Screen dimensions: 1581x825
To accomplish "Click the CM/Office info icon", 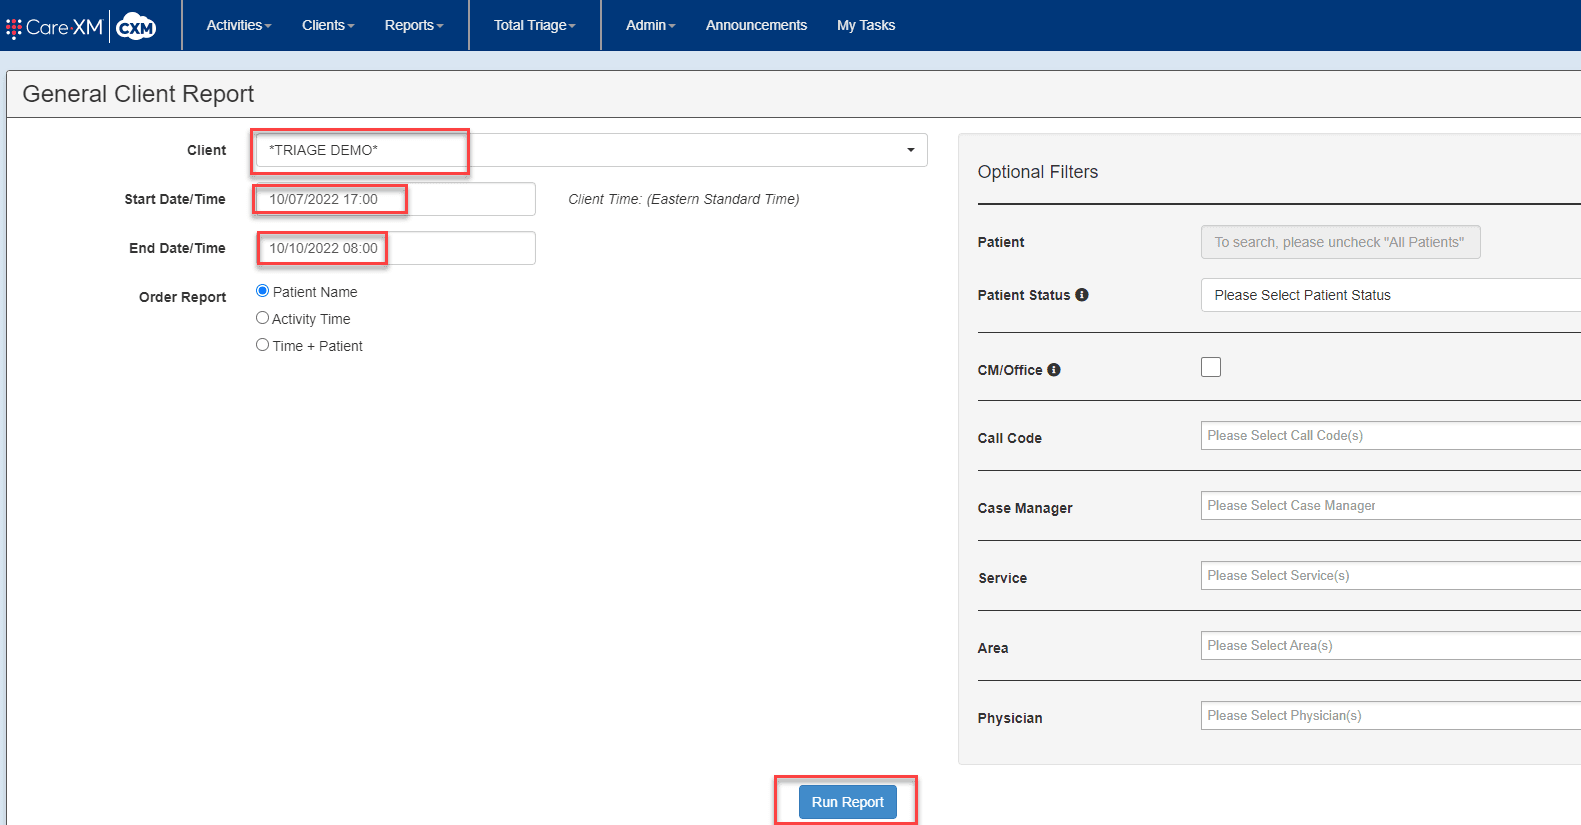I will click(x=1054, y=370).
